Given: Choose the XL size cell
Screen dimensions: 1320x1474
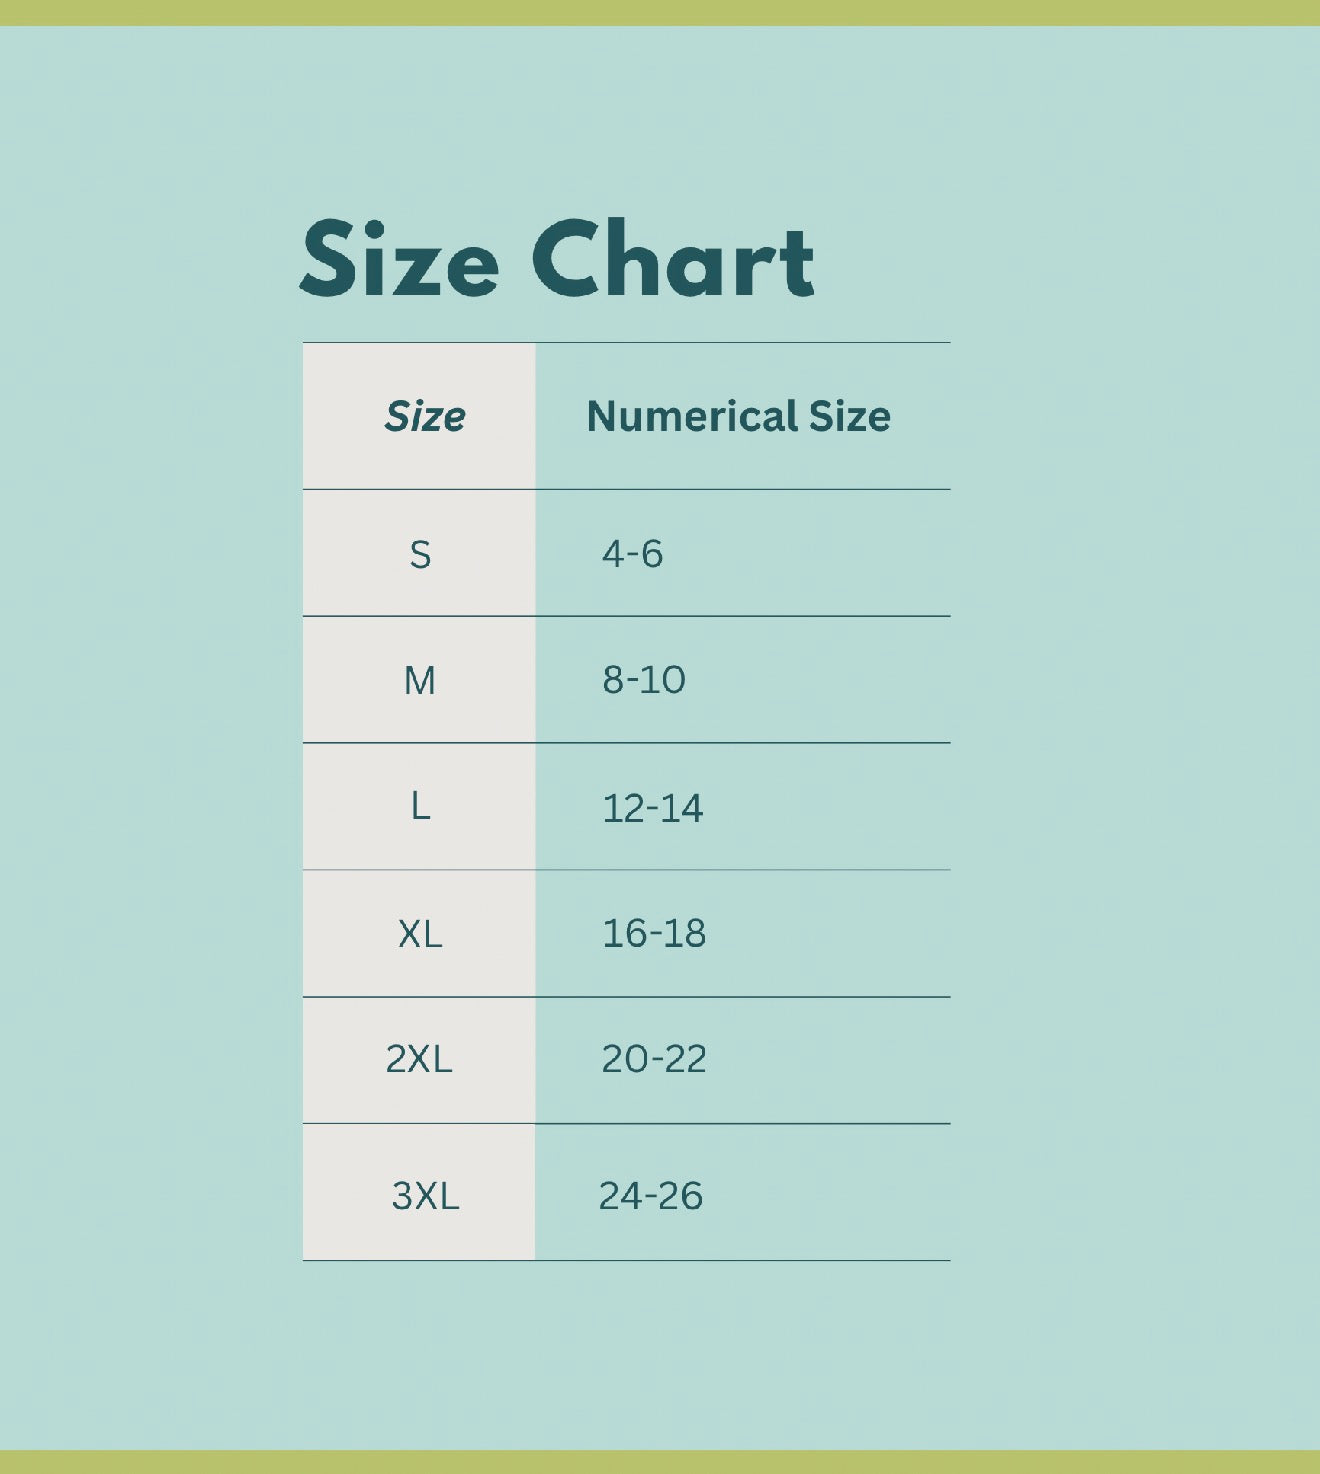Looking at the screenshot, I should (x=420, y=934).
